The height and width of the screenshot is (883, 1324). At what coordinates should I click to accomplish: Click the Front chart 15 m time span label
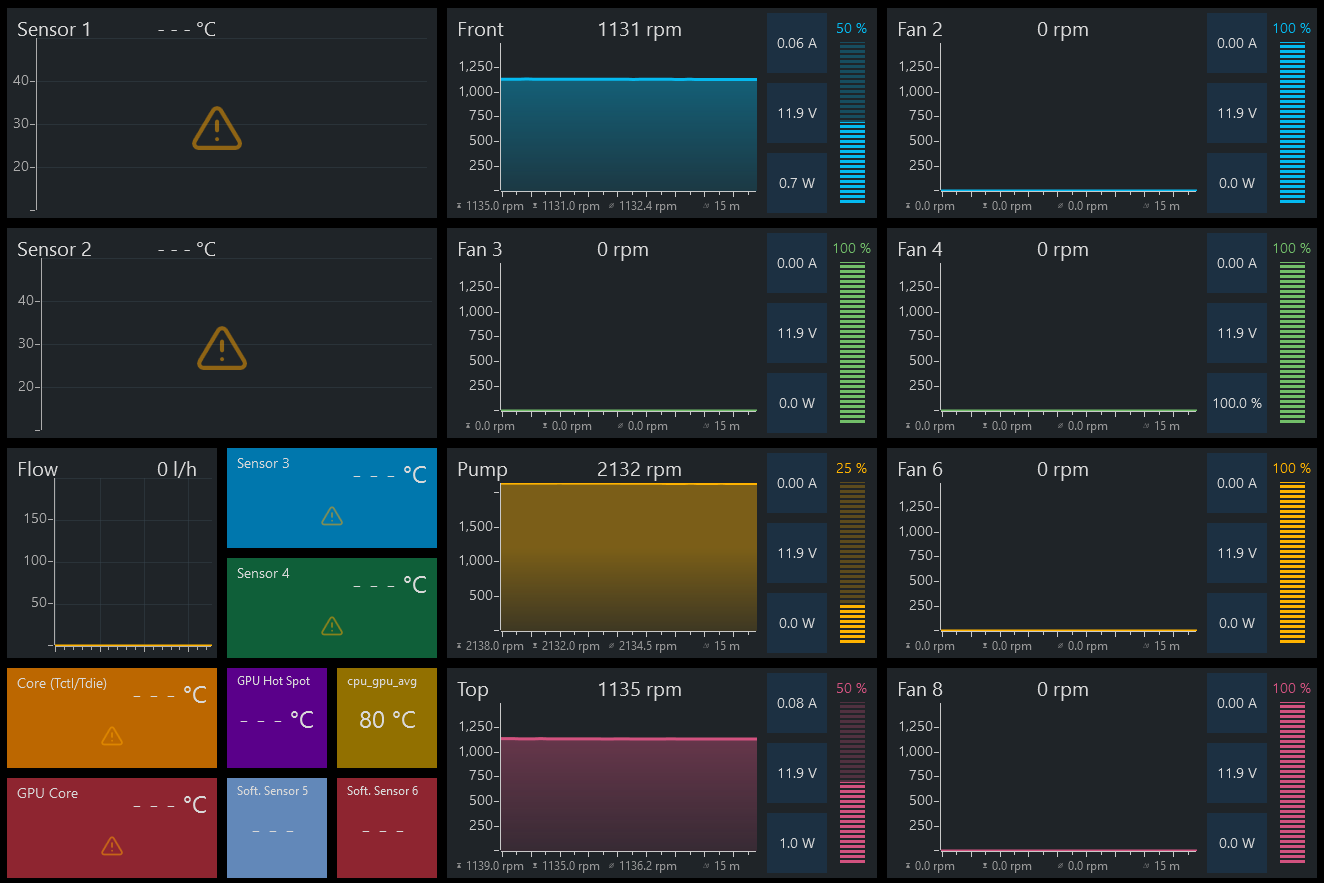727,206
